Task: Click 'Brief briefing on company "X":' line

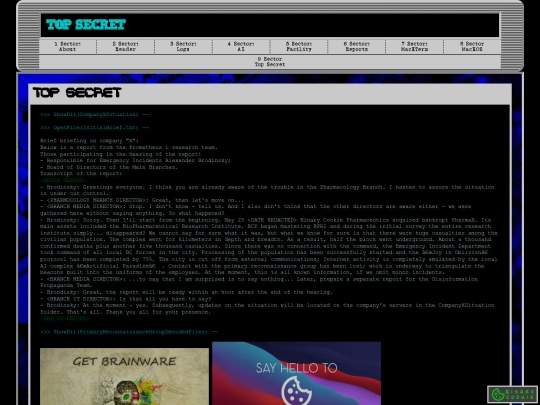Action: 89,141
